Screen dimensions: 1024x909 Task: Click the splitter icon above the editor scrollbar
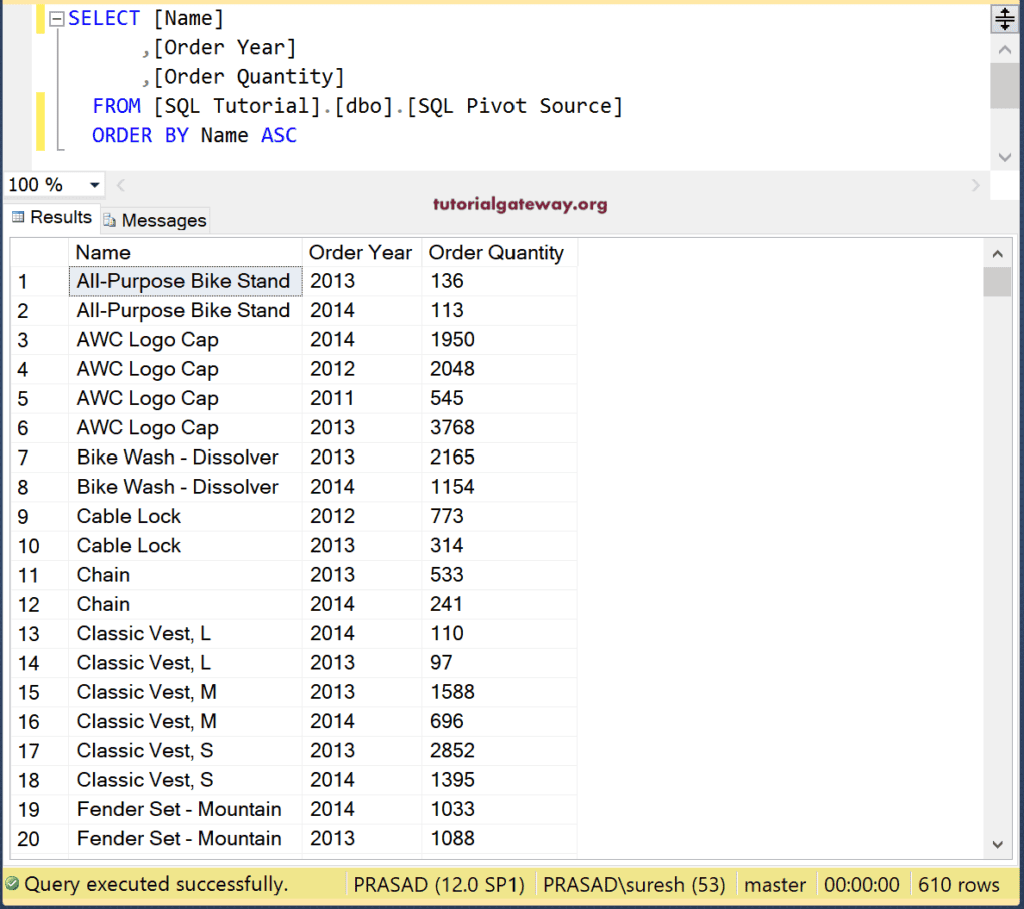click(1005, 18)
